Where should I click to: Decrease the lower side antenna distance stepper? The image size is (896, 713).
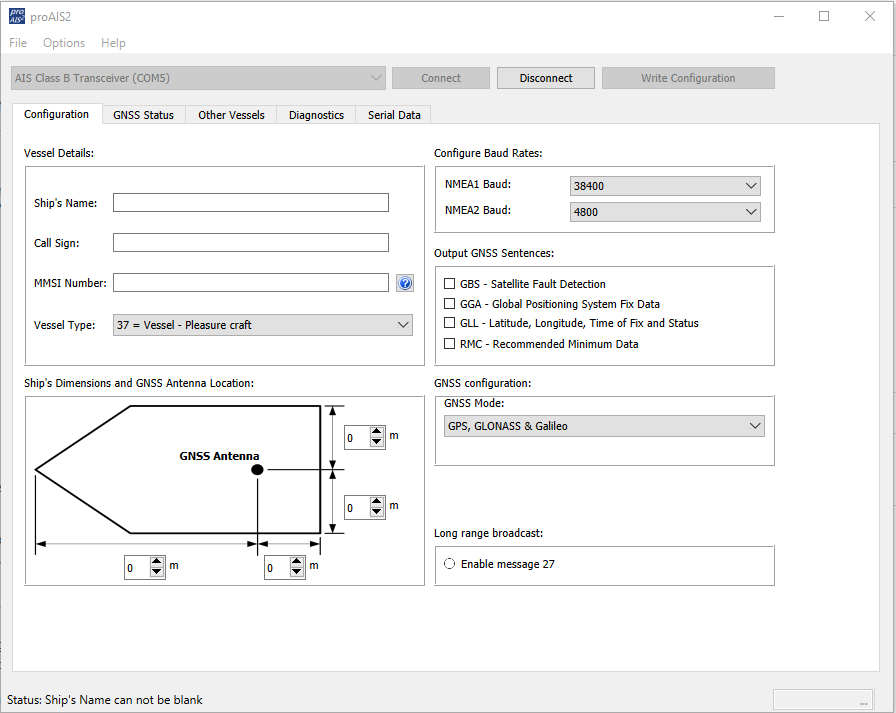tap(377, 512)
